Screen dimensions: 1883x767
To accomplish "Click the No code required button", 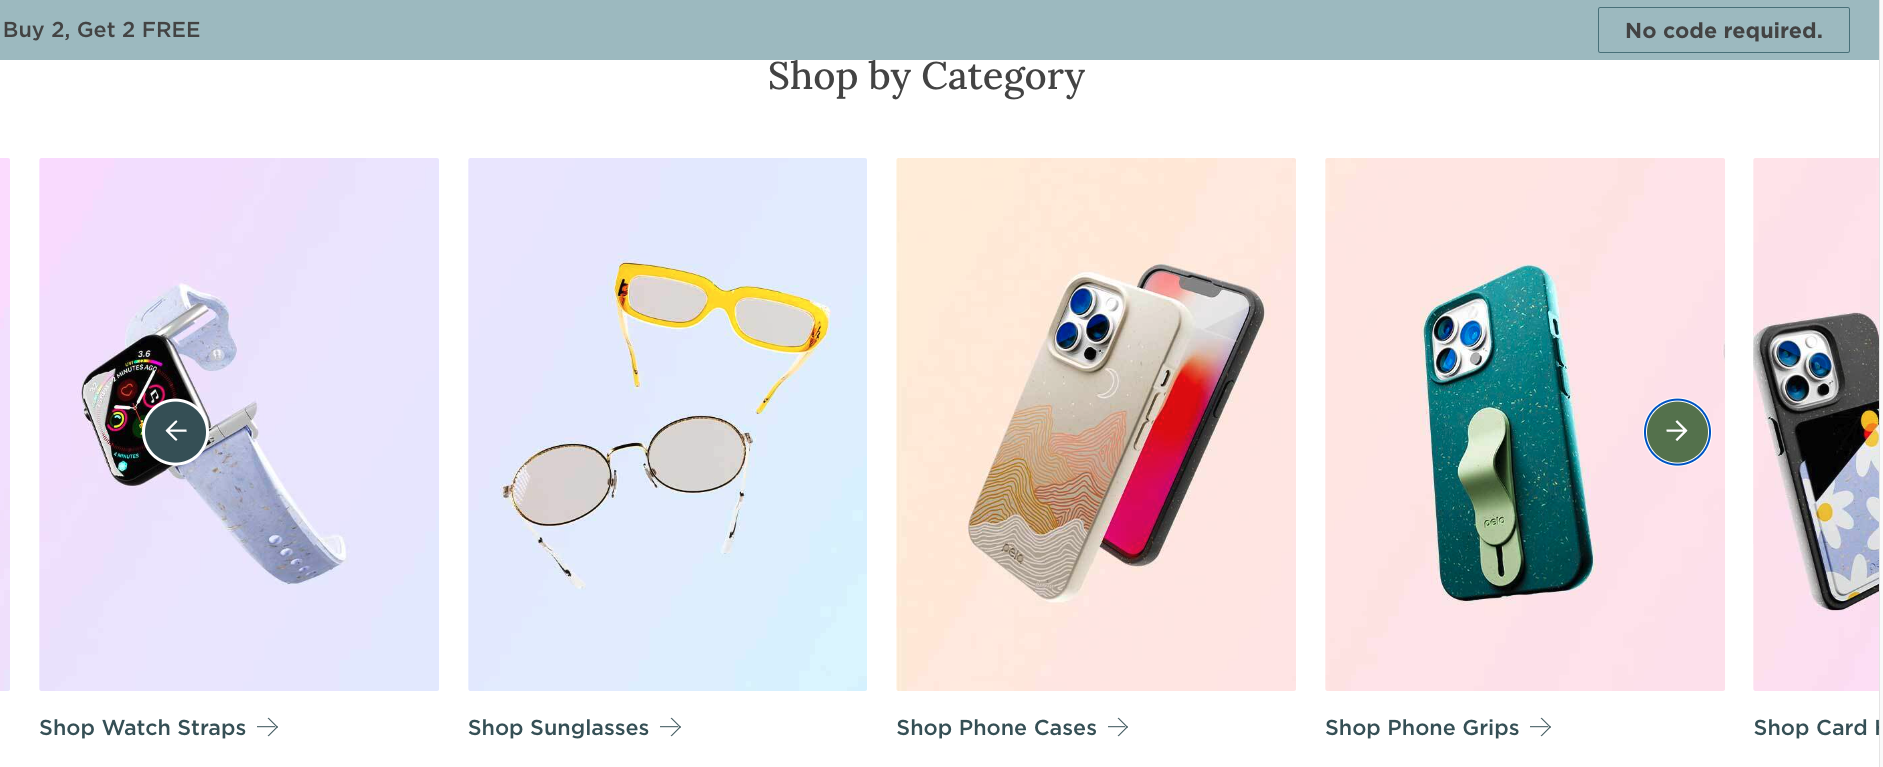I will tap(1723, 30).
